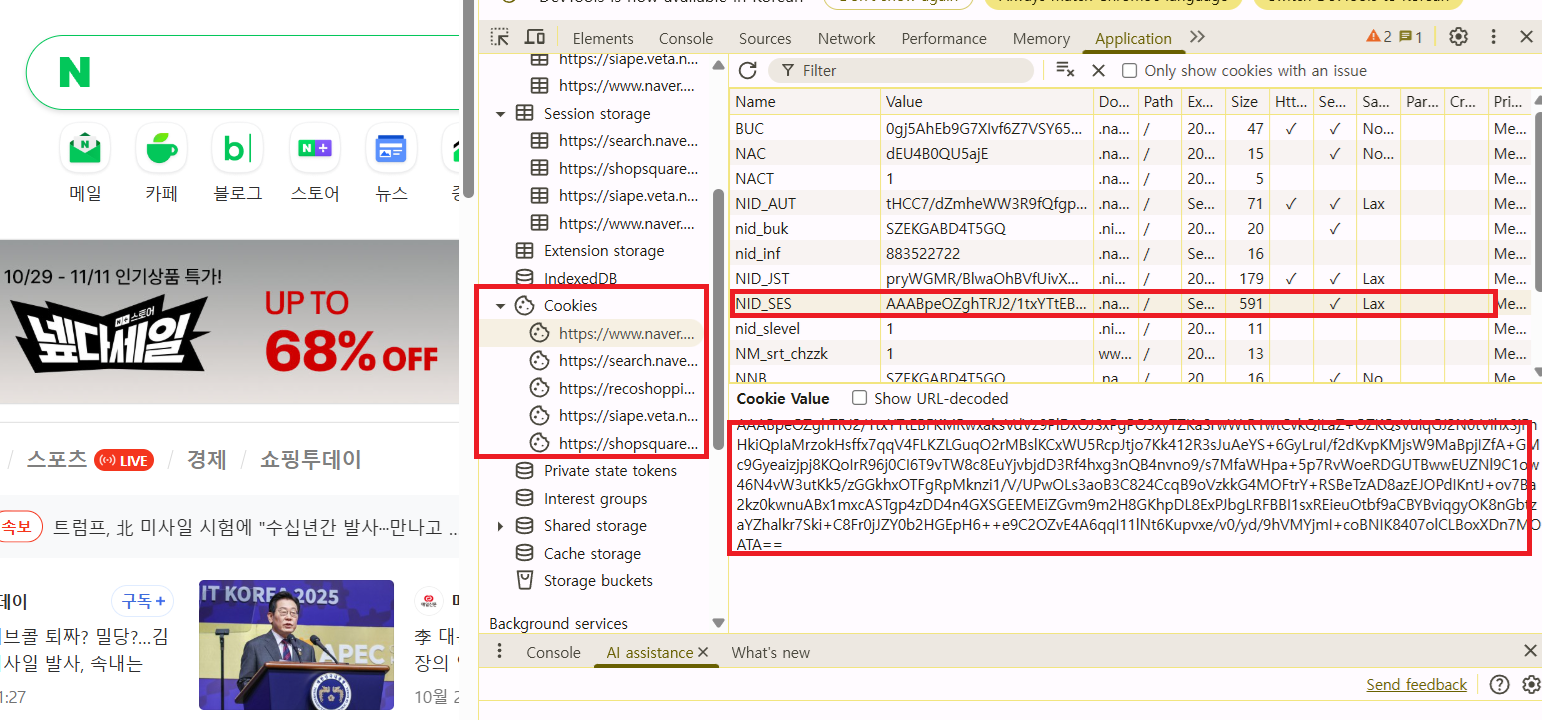The height and width of the screenshot is (720, 1542).
Task: Open AI assistance settings gear at bottom
Action: 1531,684
